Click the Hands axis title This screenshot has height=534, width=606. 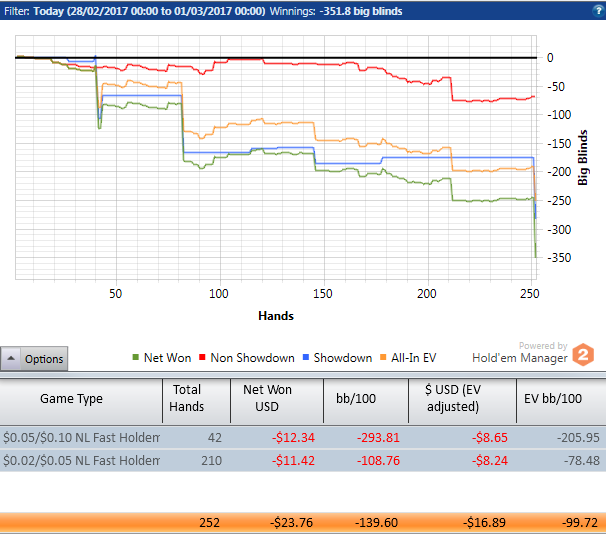276,316
